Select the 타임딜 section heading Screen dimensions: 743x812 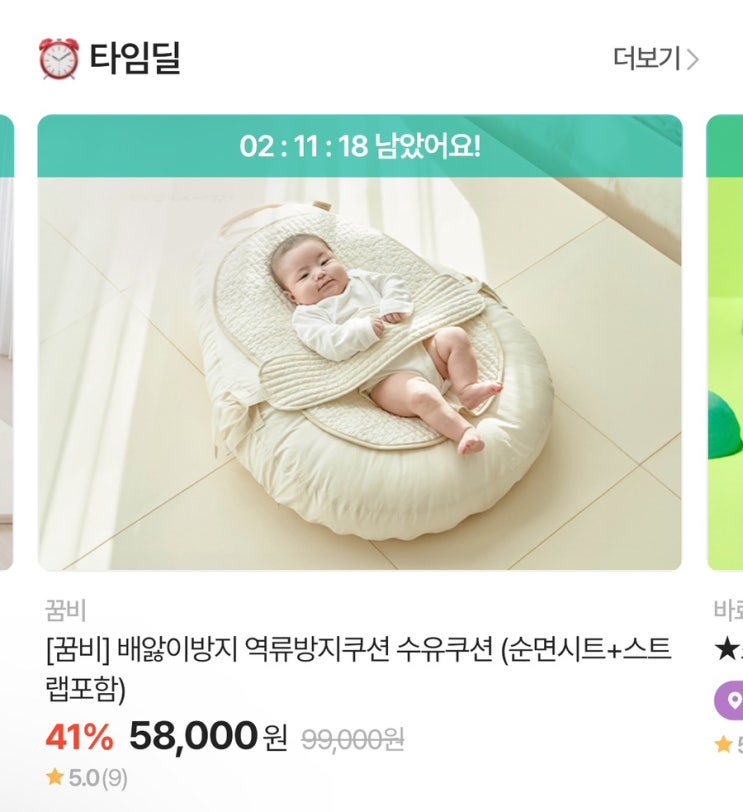[135, 59]
